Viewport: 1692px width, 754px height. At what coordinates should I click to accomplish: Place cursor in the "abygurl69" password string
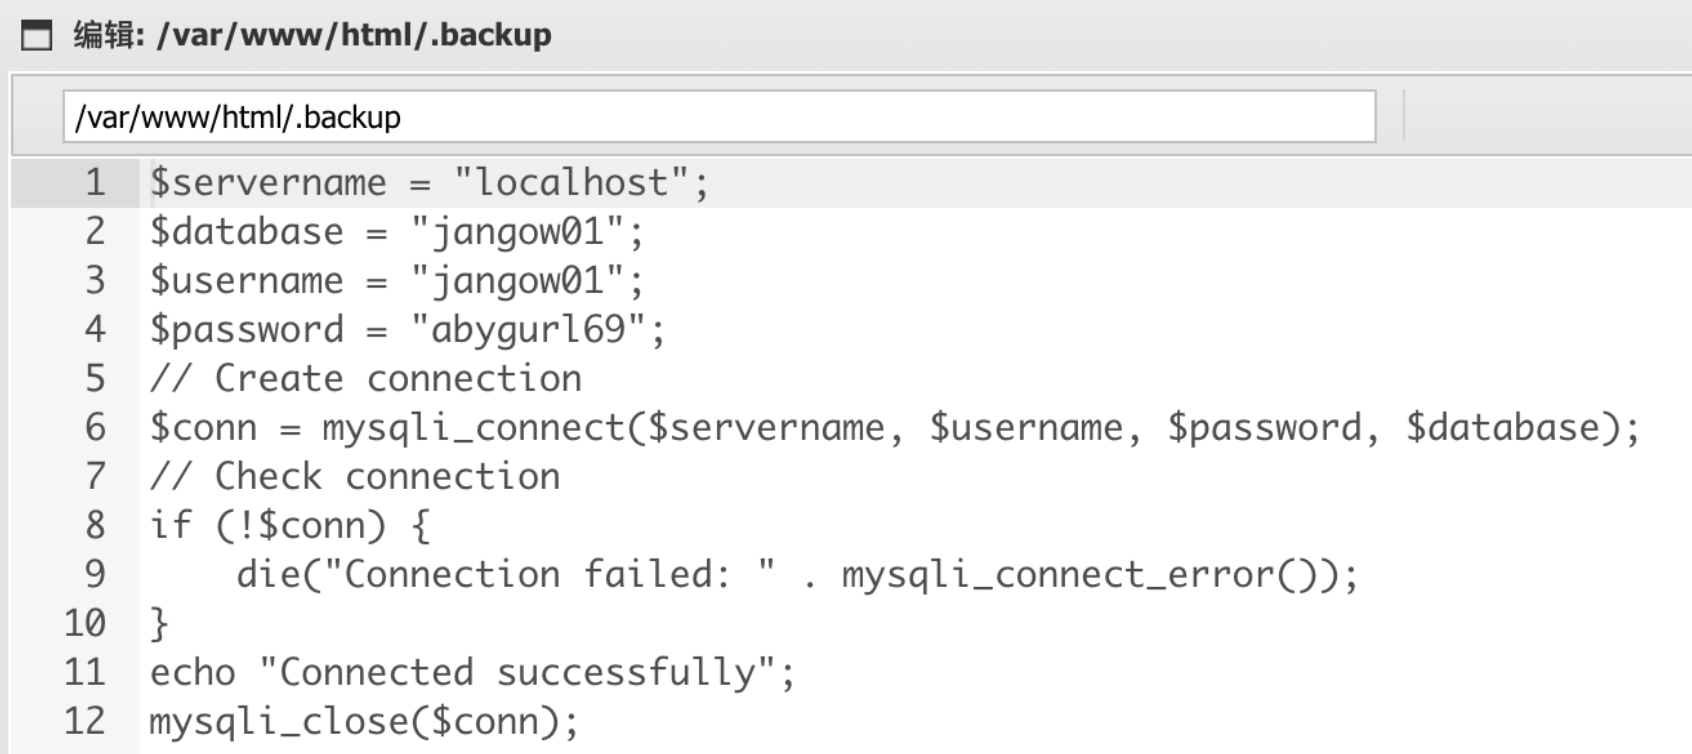528,329
